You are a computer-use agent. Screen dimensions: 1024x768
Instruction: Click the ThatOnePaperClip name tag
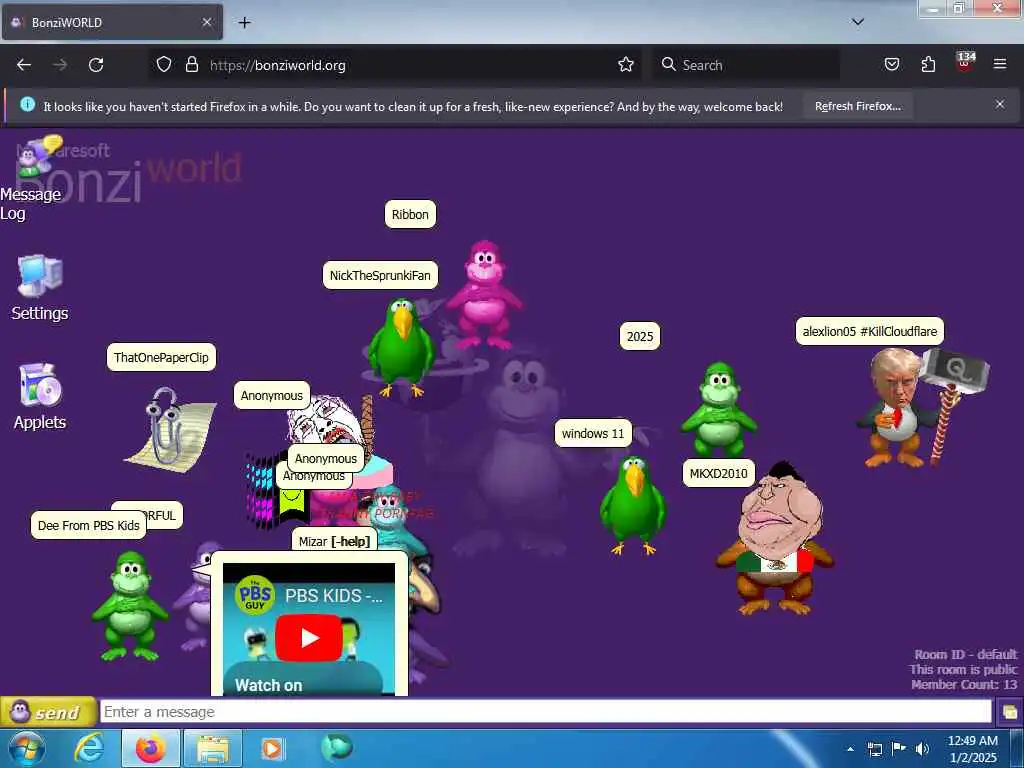(161, 357)
